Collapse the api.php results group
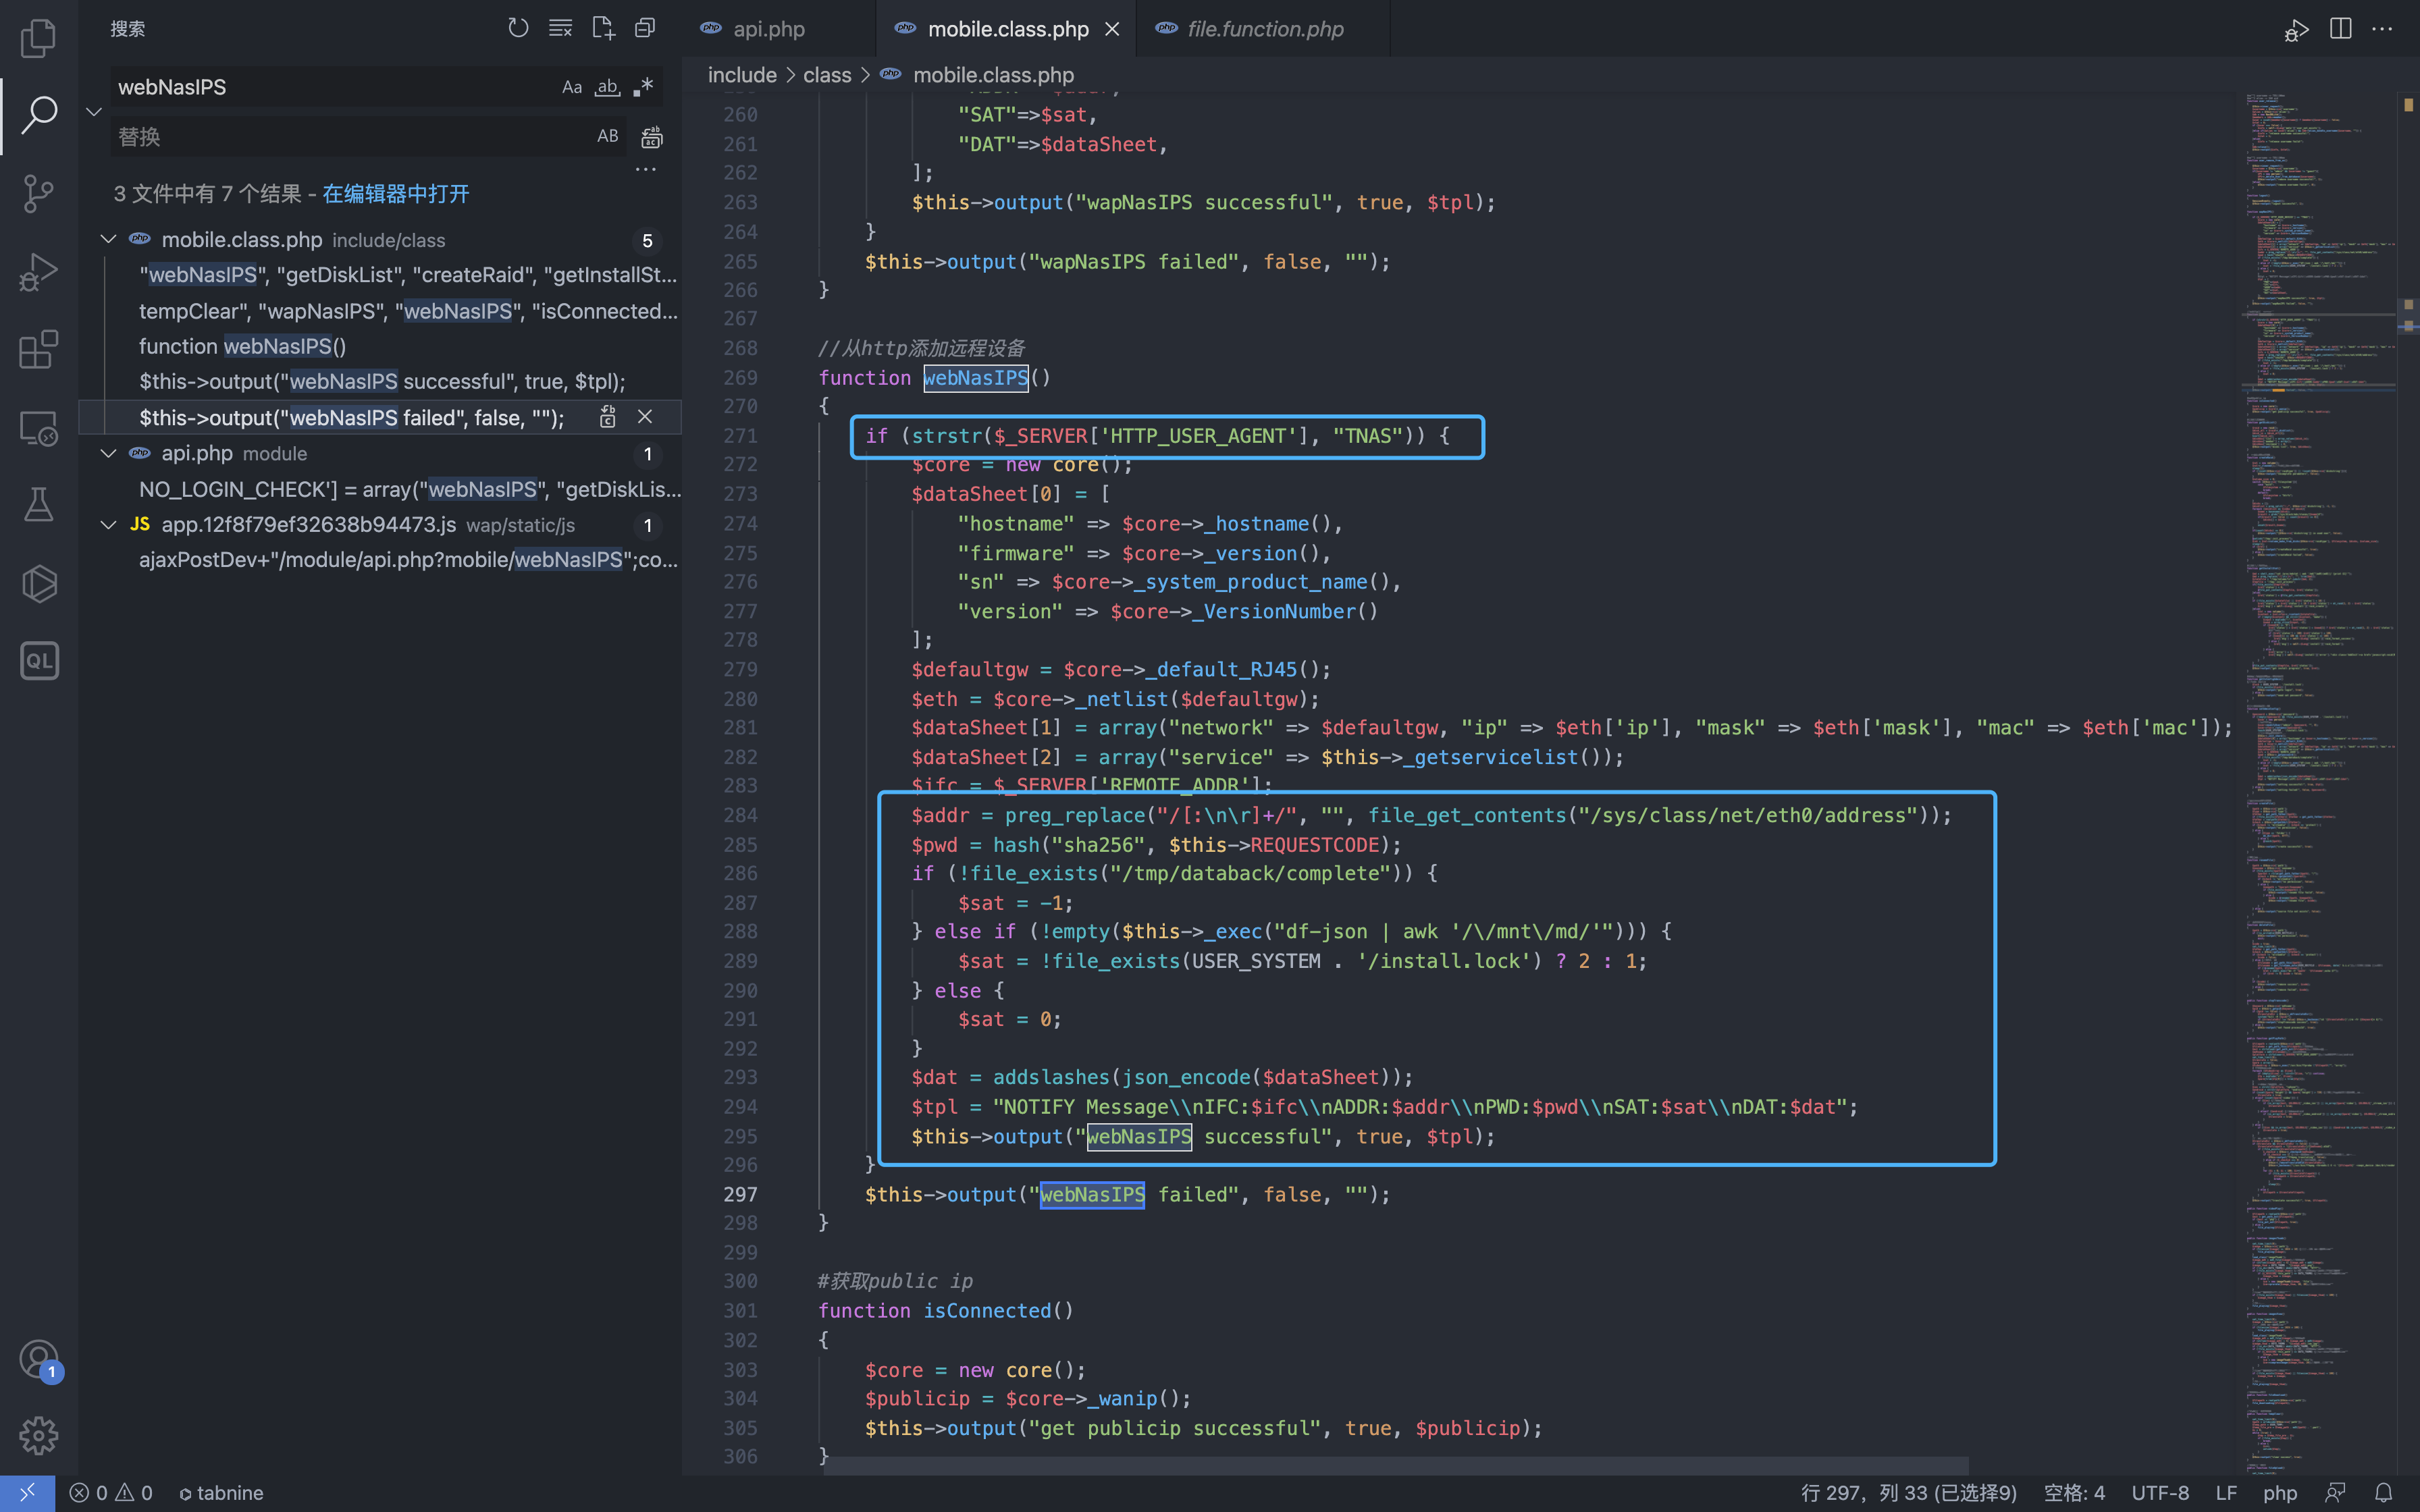The image size is (2420, 1512). click(x=108, y=453)
